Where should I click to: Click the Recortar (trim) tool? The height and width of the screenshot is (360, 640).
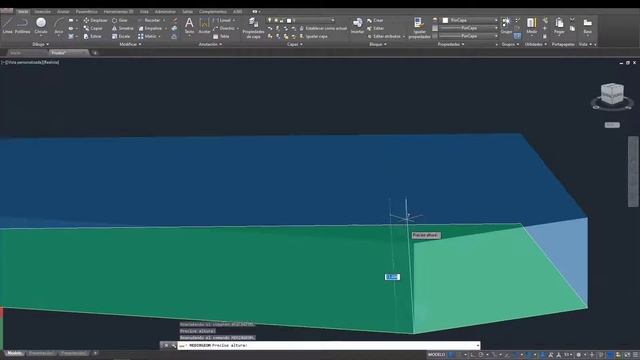149,20
